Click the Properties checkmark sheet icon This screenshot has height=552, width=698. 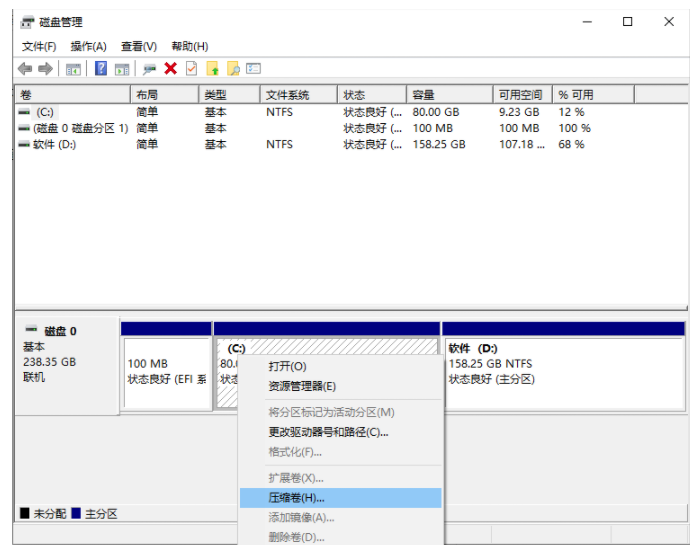[191, 68]
